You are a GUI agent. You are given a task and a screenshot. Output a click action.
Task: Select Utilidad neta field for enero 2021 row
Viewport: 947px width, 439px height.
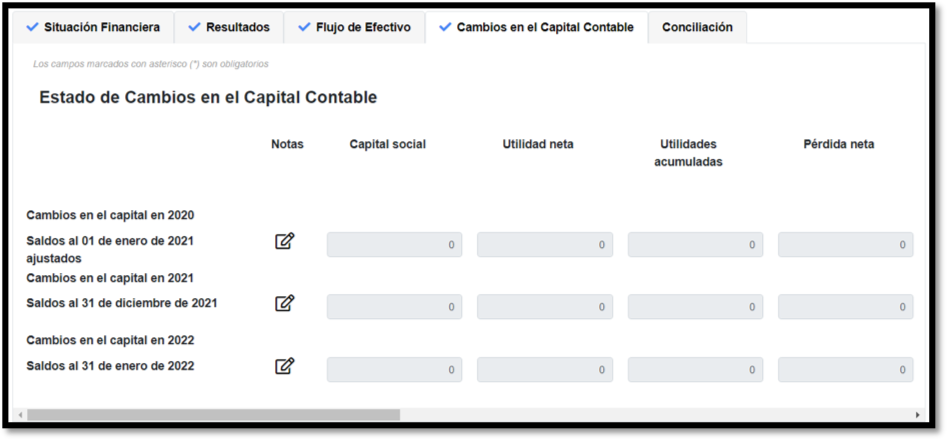click(544, 245)
